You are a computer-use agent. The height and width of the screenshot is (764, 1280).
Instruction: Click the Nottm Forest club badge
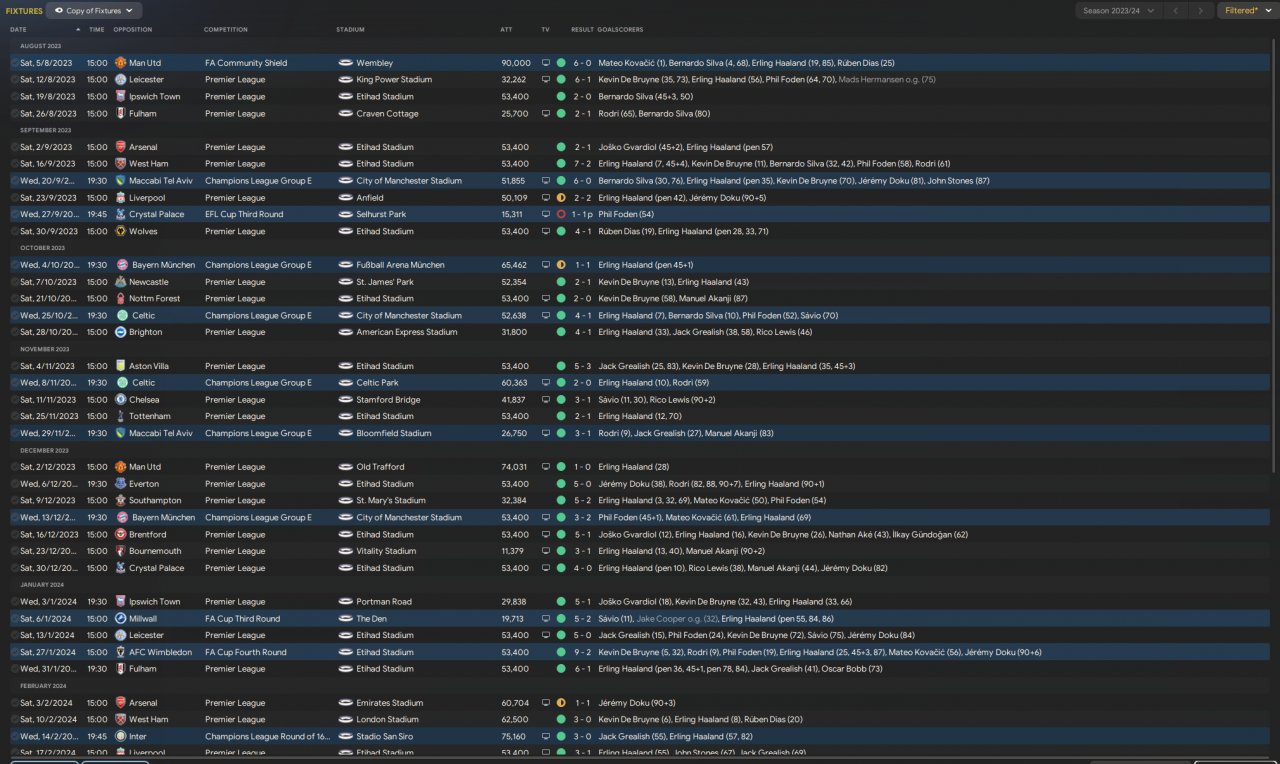[x=120, y=298]
